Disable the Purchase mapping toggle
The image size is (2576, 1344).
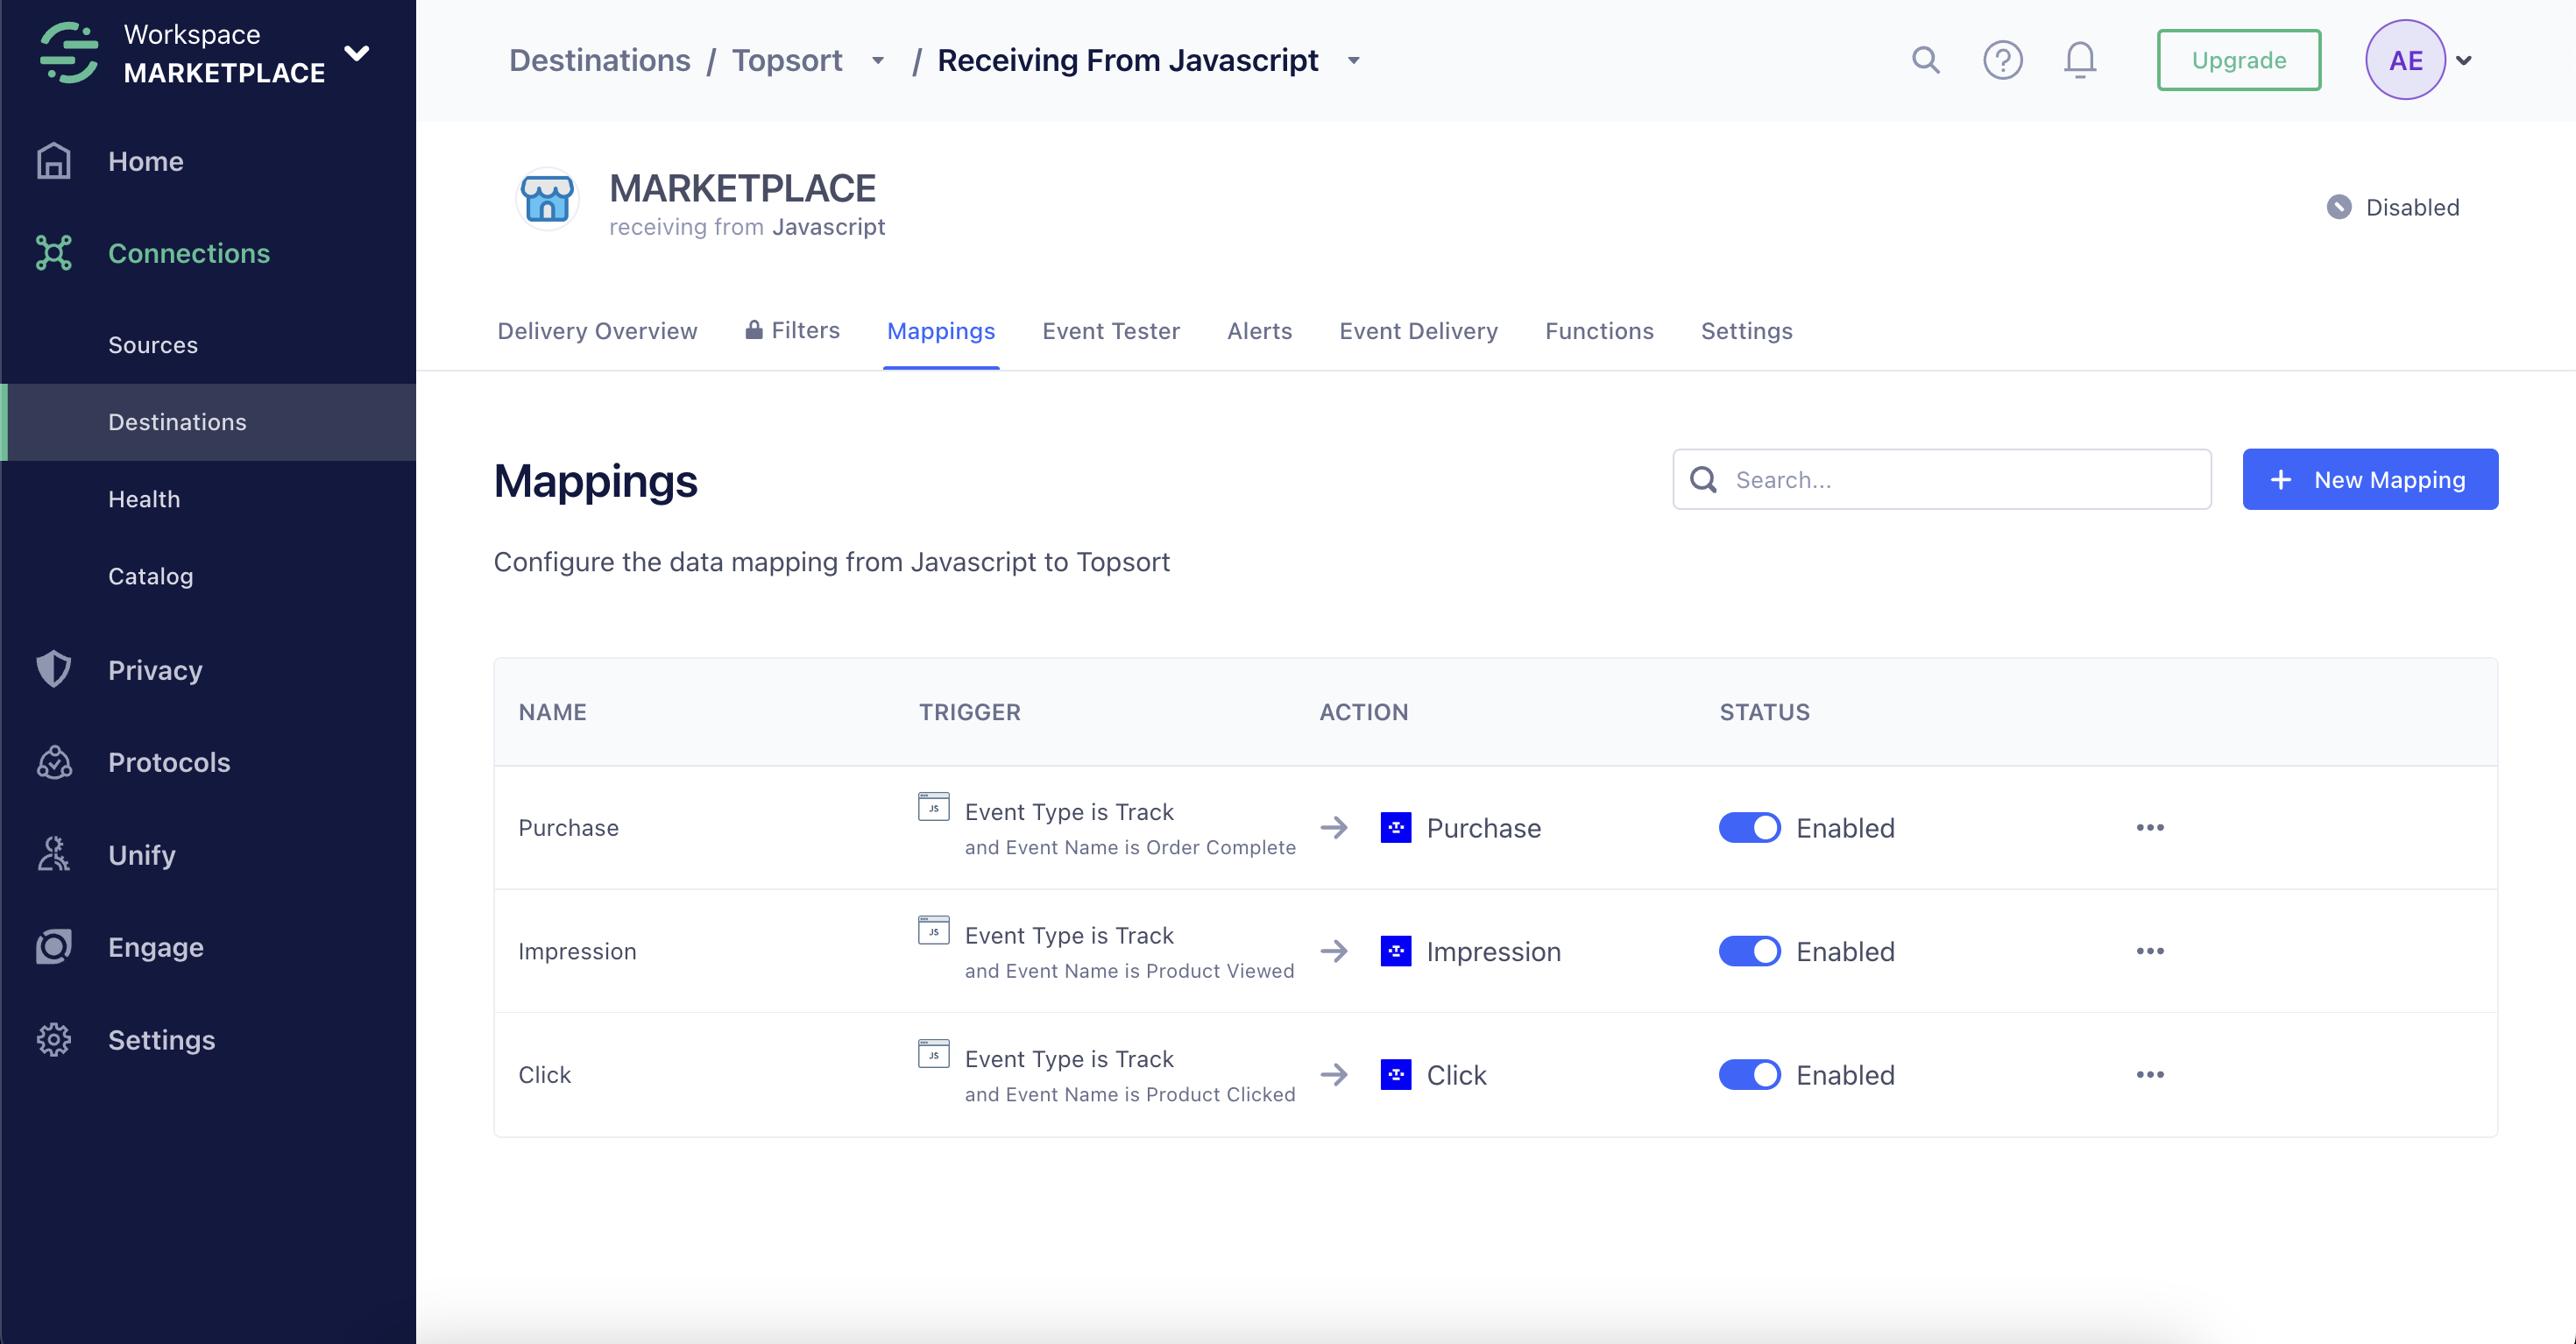pyautogui.click(x=1749, y=827)
